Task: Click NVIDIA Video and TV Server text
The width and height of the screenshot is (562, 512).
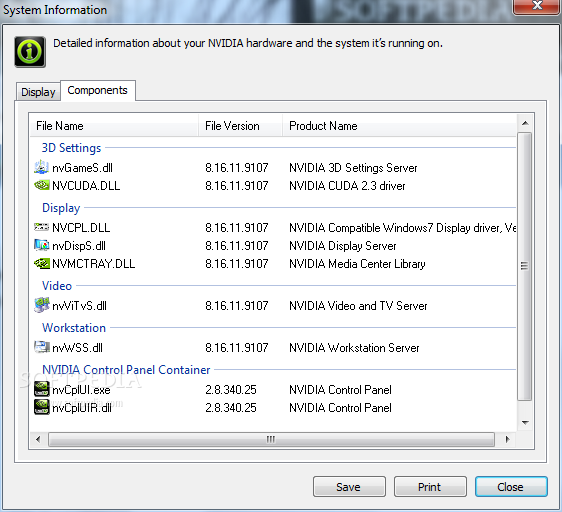Action: 358,306
